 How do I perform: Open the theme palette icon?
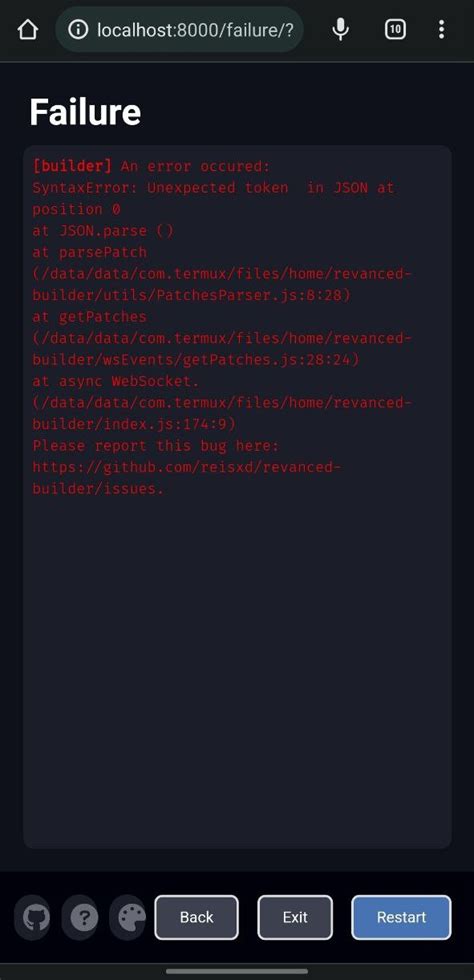[132, 918]
